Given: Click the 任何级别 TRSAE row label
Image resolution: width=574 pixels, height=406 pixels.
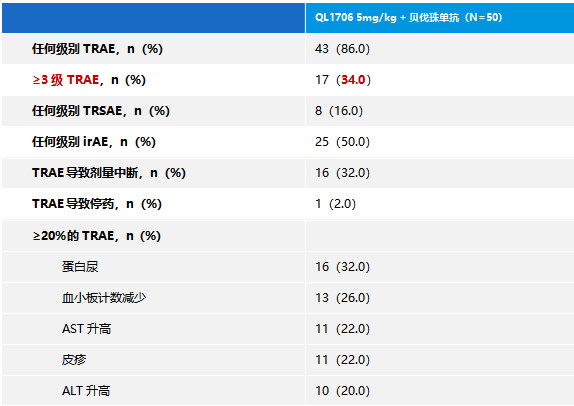Looking at the screenshot, I should 101,111.
